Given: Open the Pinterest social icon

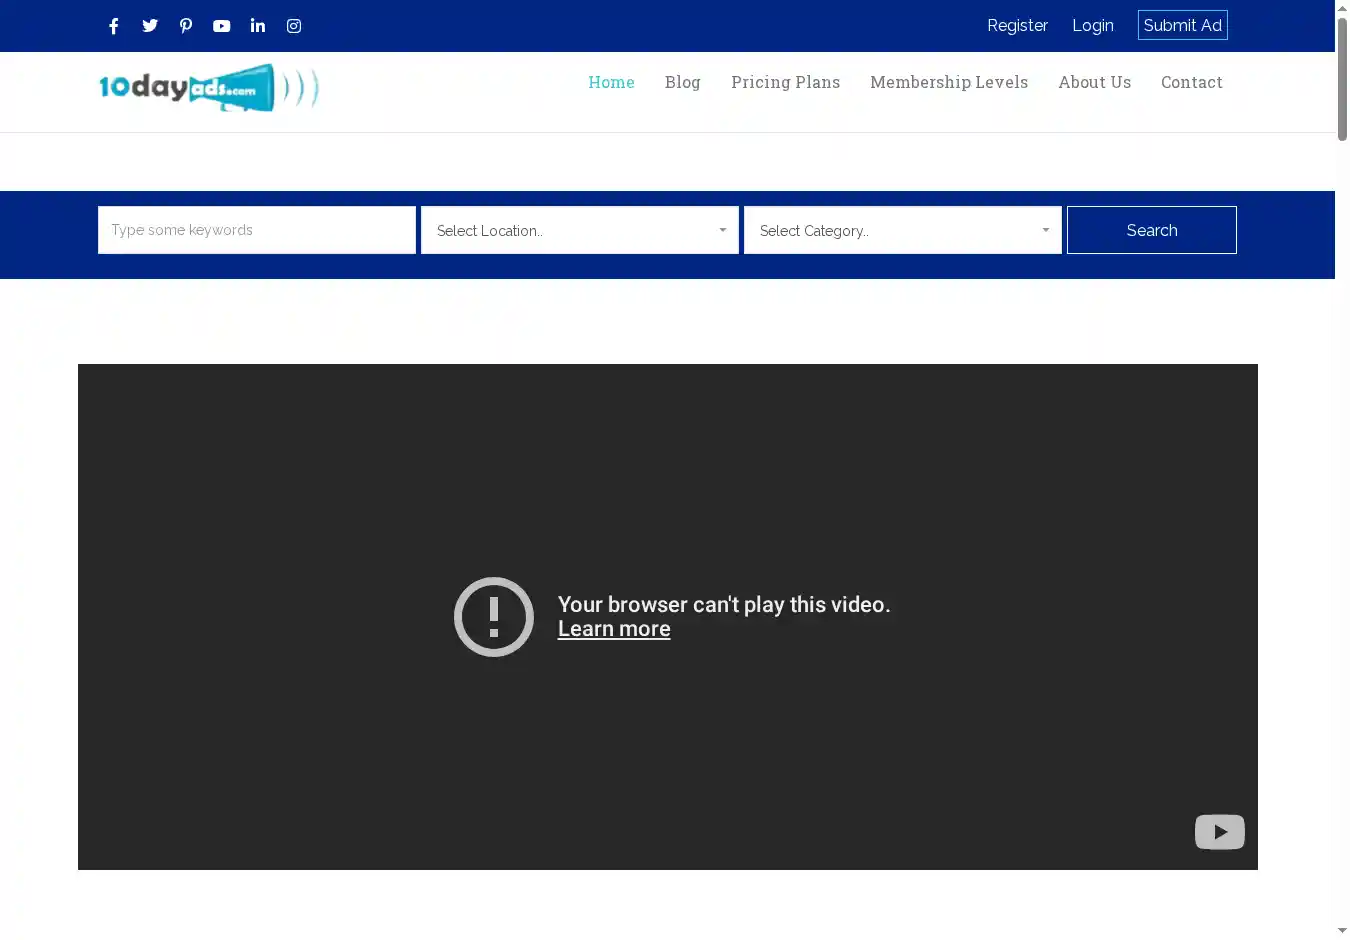Looking at the screenshot, I should point(186,26).
